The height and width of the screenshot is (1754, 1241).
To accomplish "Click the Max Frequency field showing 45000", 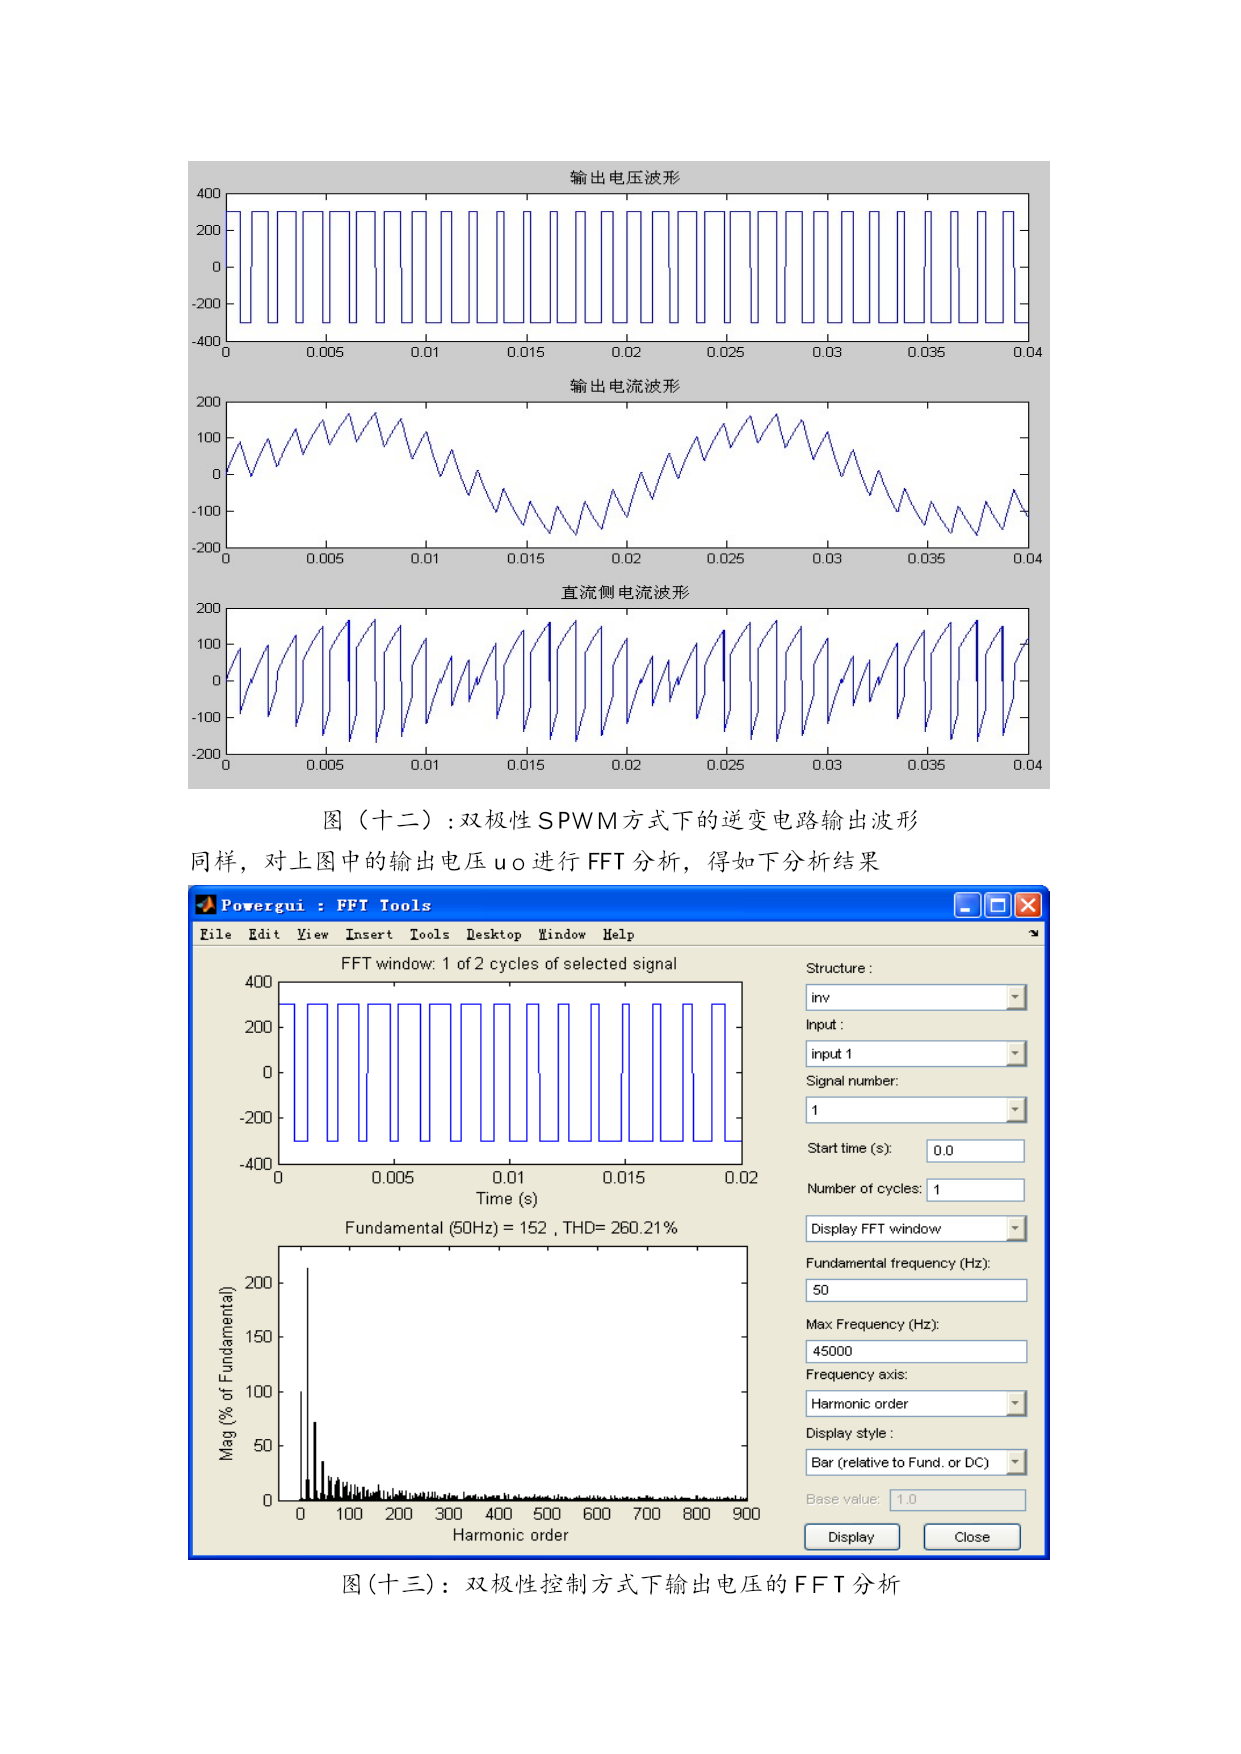I will [916, 1351].
